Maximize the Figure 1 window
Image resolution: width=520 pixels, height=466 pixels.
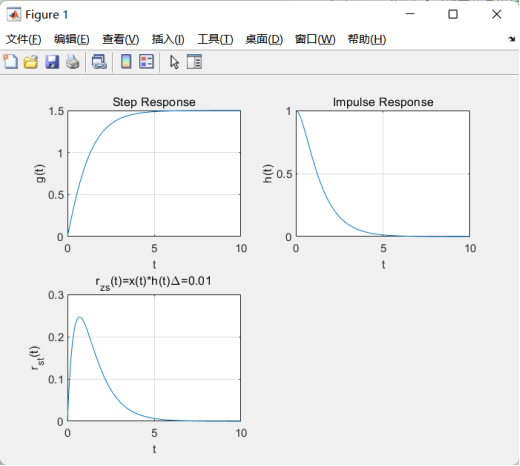coord(453,14)
